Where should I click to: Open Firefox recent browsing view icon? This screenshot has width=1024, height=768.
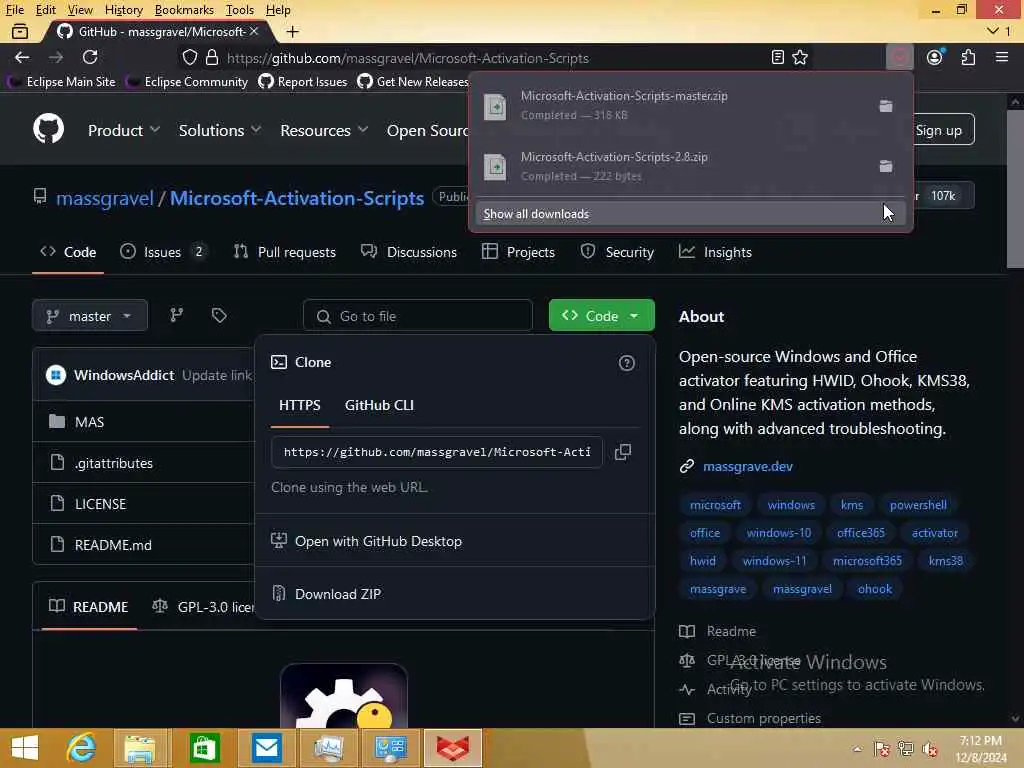pyautogui.click(x=20, y=31)
